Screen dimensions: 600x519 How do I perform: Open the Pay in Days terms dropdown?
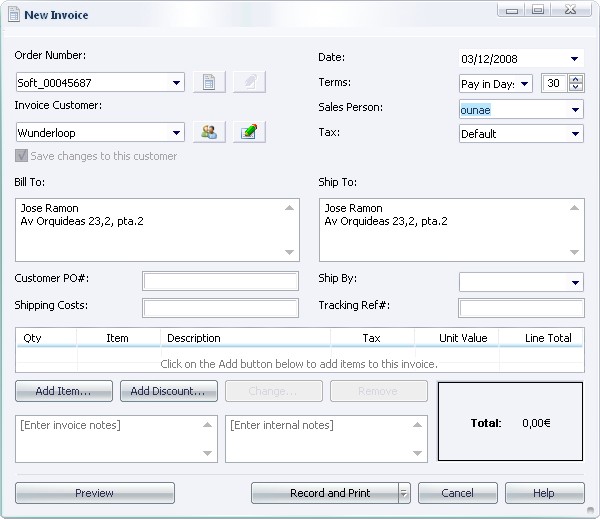coord(525,83)
